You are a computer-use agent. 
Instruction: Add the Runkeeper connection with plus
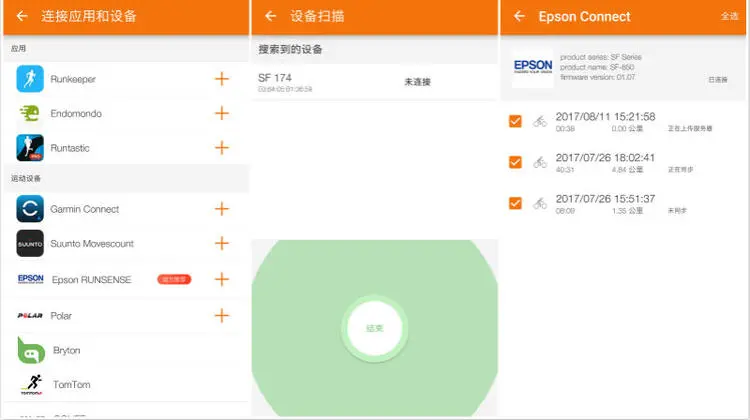click(x=221, y=79)
